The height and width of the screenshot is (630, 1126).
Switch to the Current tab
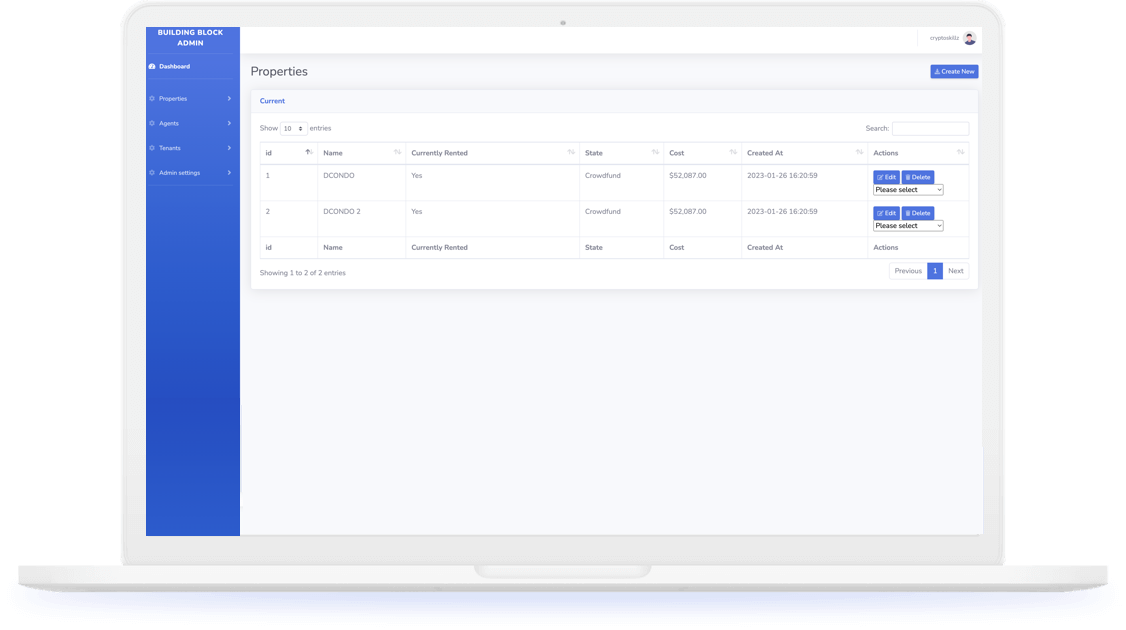(272, 101)
